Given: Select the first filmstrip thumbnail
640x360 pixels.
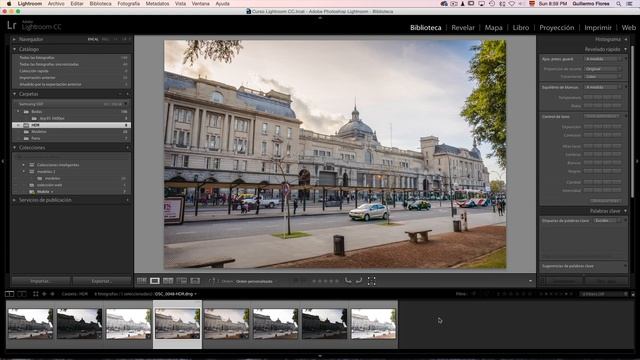Looking at the screenshot, I should pyautogui.click(x=31, y=324).
